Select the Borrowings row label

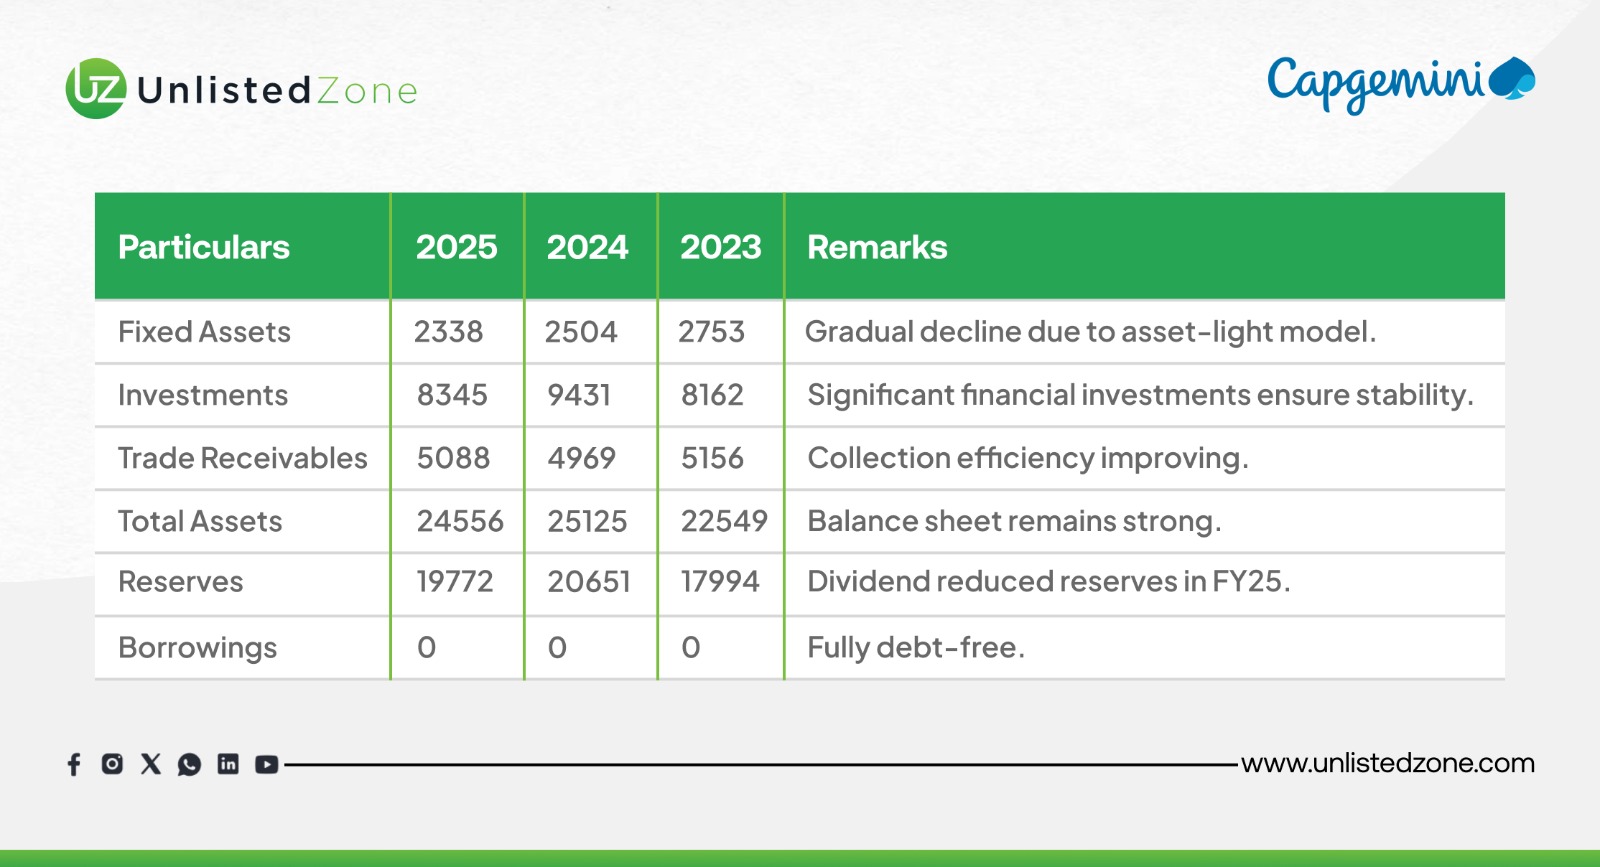point(197,648)
